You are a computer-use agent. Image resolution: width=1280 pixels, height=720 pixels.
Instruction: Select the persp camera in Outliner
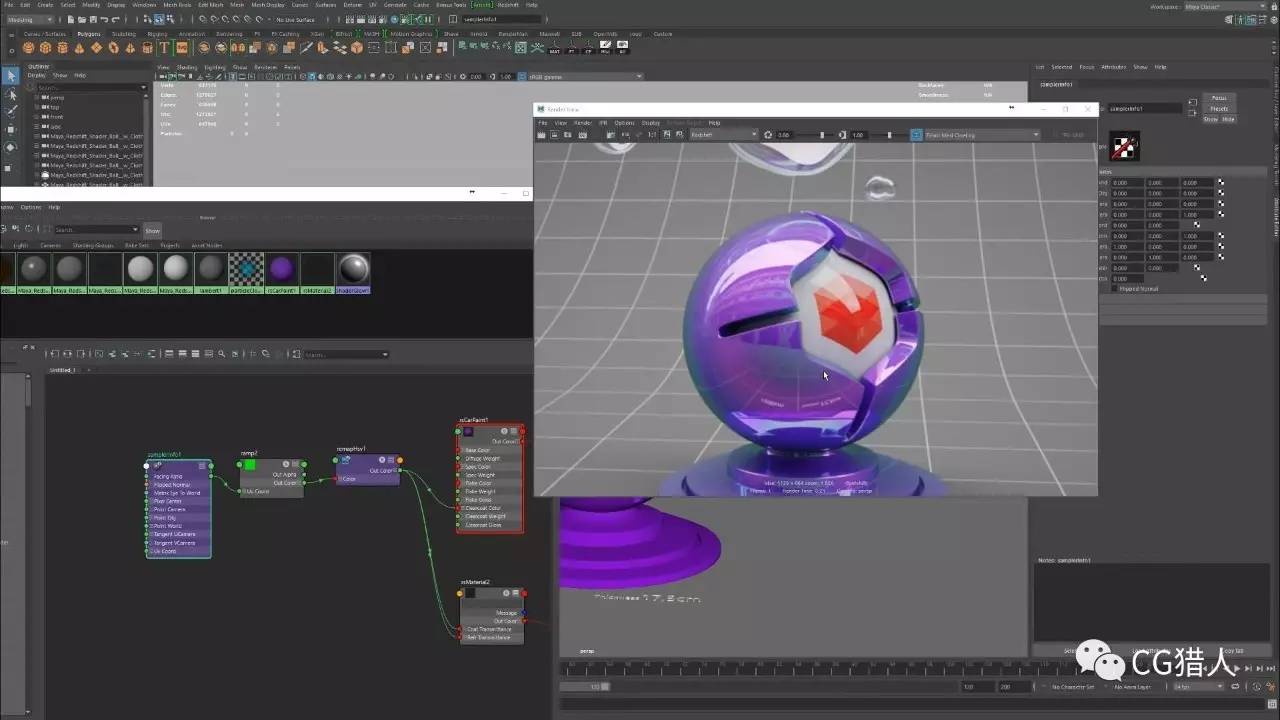click(56, 98)
